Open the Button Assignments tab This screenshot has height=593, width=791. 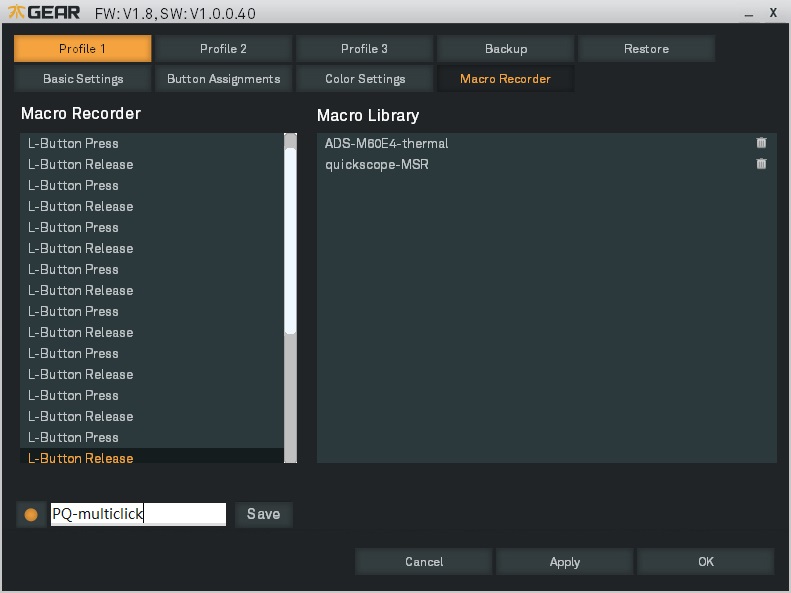223,79
